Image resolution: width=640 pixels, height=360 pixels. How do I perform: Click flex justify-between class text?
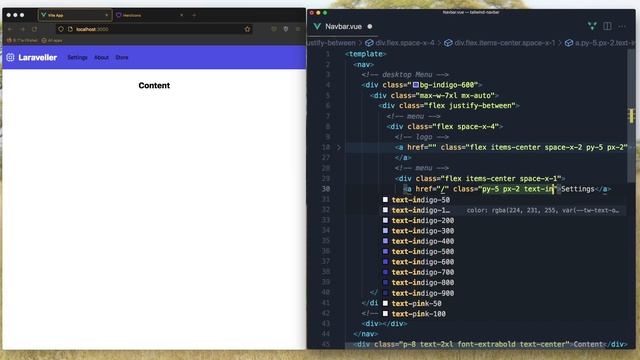pos(469,106)
